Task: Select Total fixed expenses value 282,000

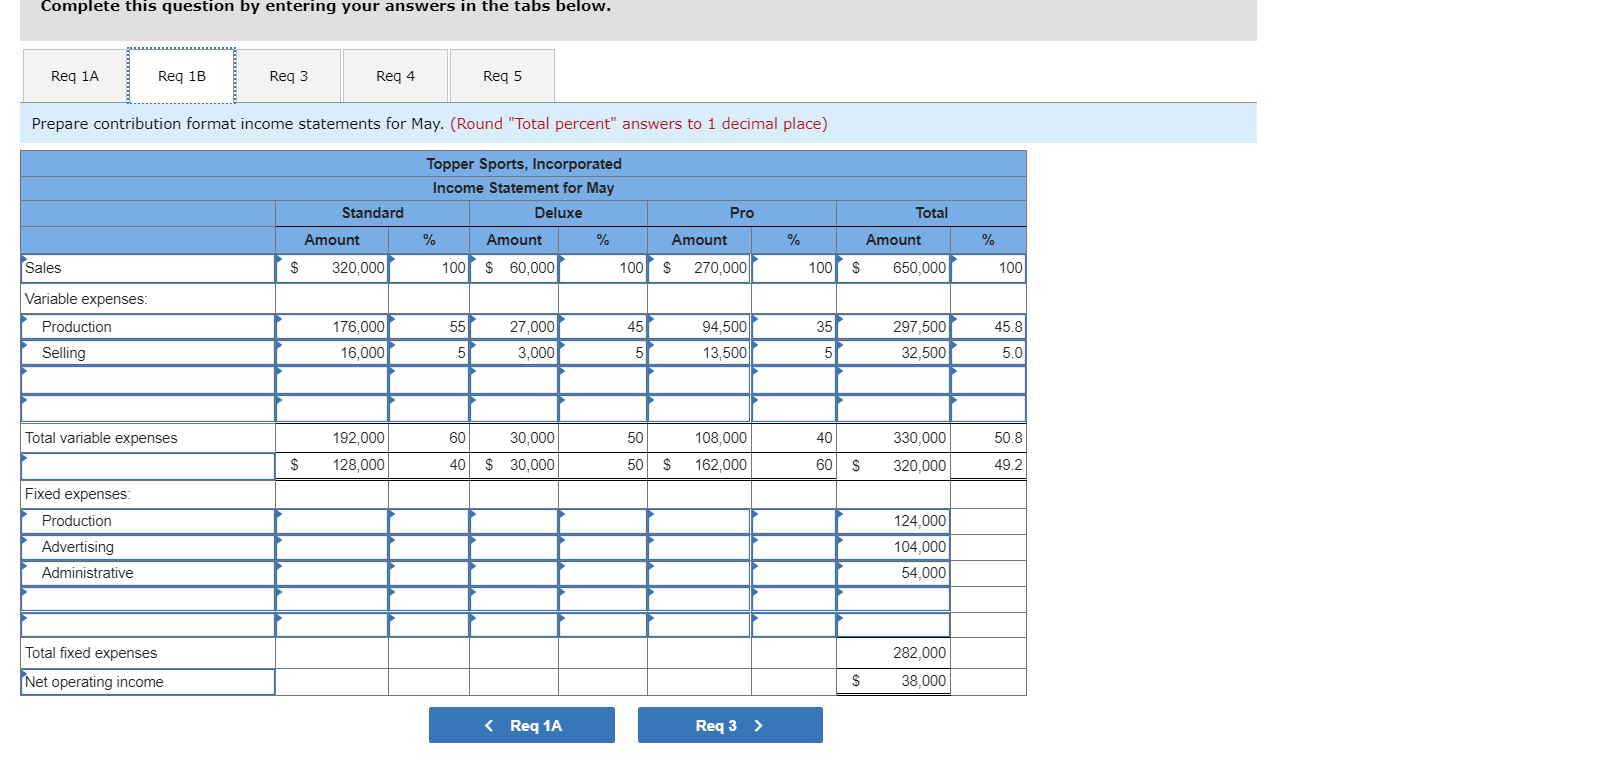Action: point(893,653)
